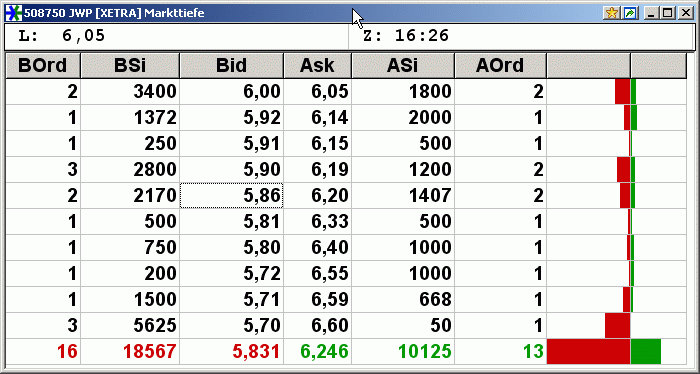700x374 pixels.
Task: Select ask price 6,59
Action: (317, 299)
